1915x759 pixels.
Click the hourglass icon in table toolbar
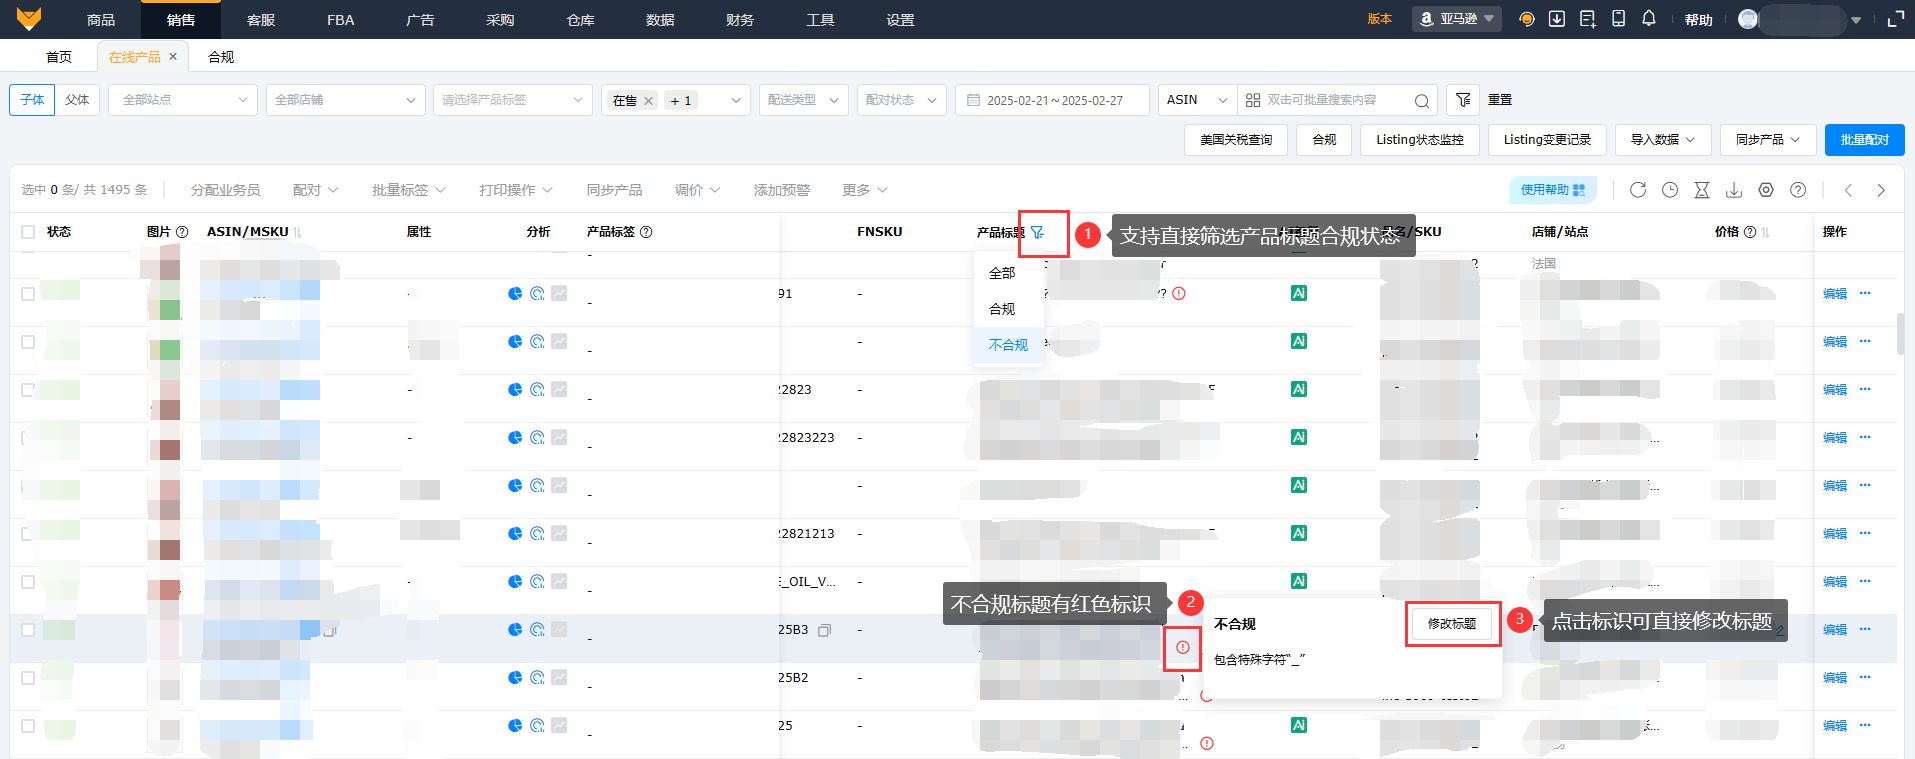click(x=1702, y=190)
